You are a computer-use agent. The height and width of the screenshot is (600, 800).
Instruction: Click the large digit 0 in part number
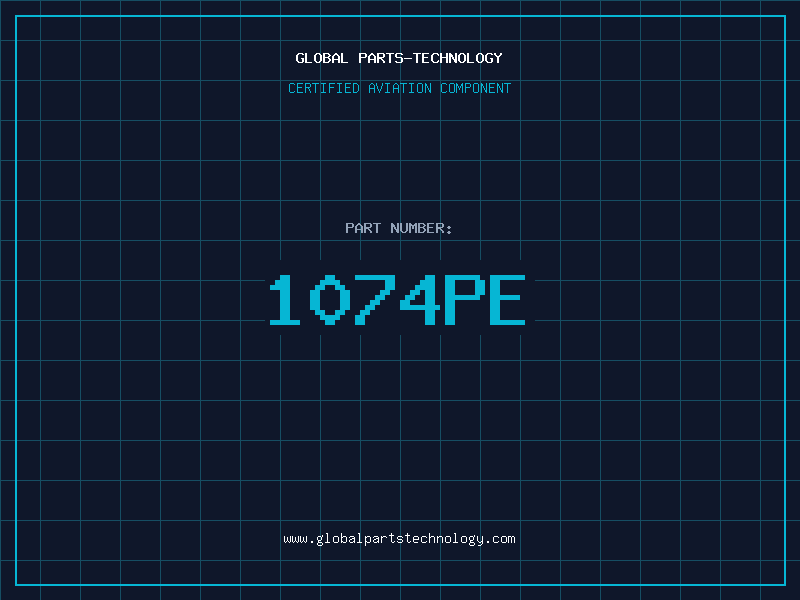pyautogui.click(x=330, y=300)
